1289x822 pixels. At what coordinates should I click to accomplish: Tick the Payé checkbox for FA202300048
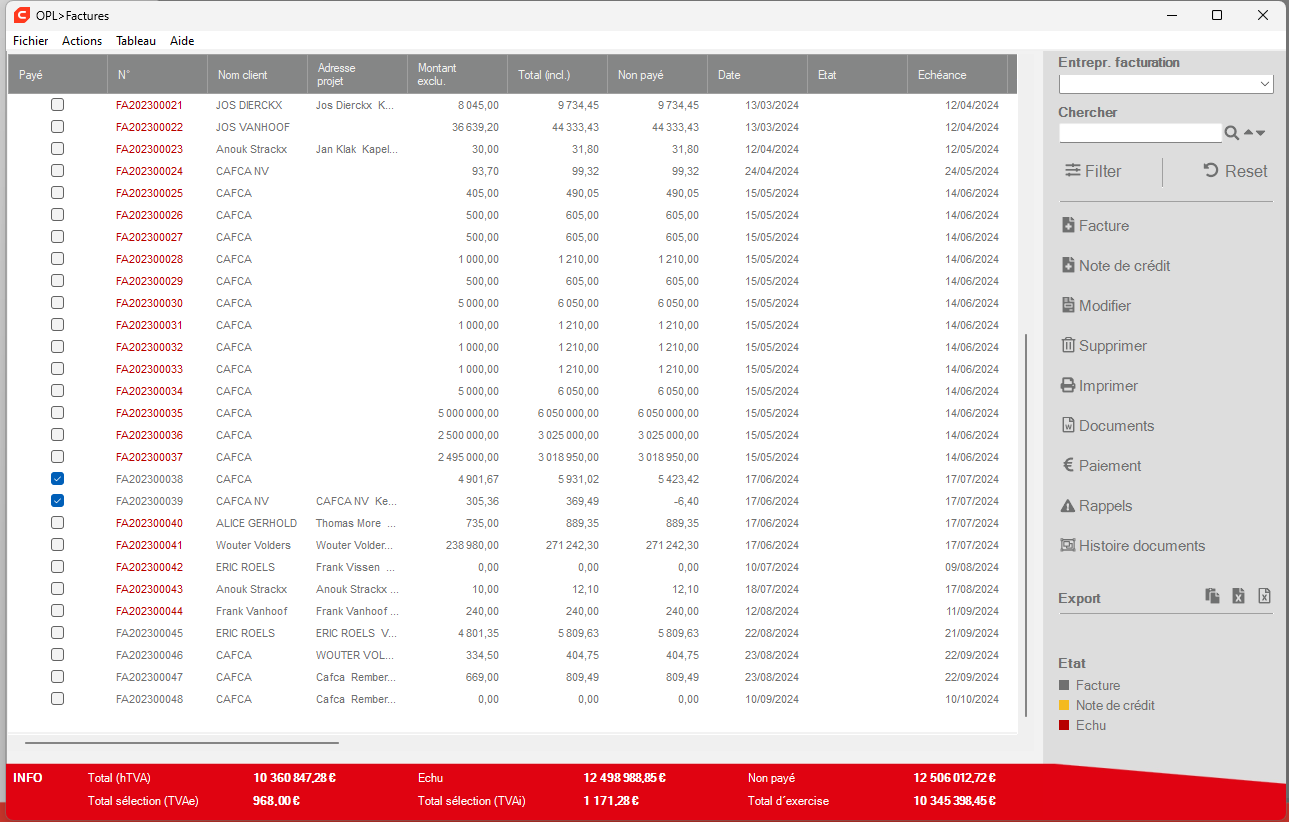click(57, 699)
